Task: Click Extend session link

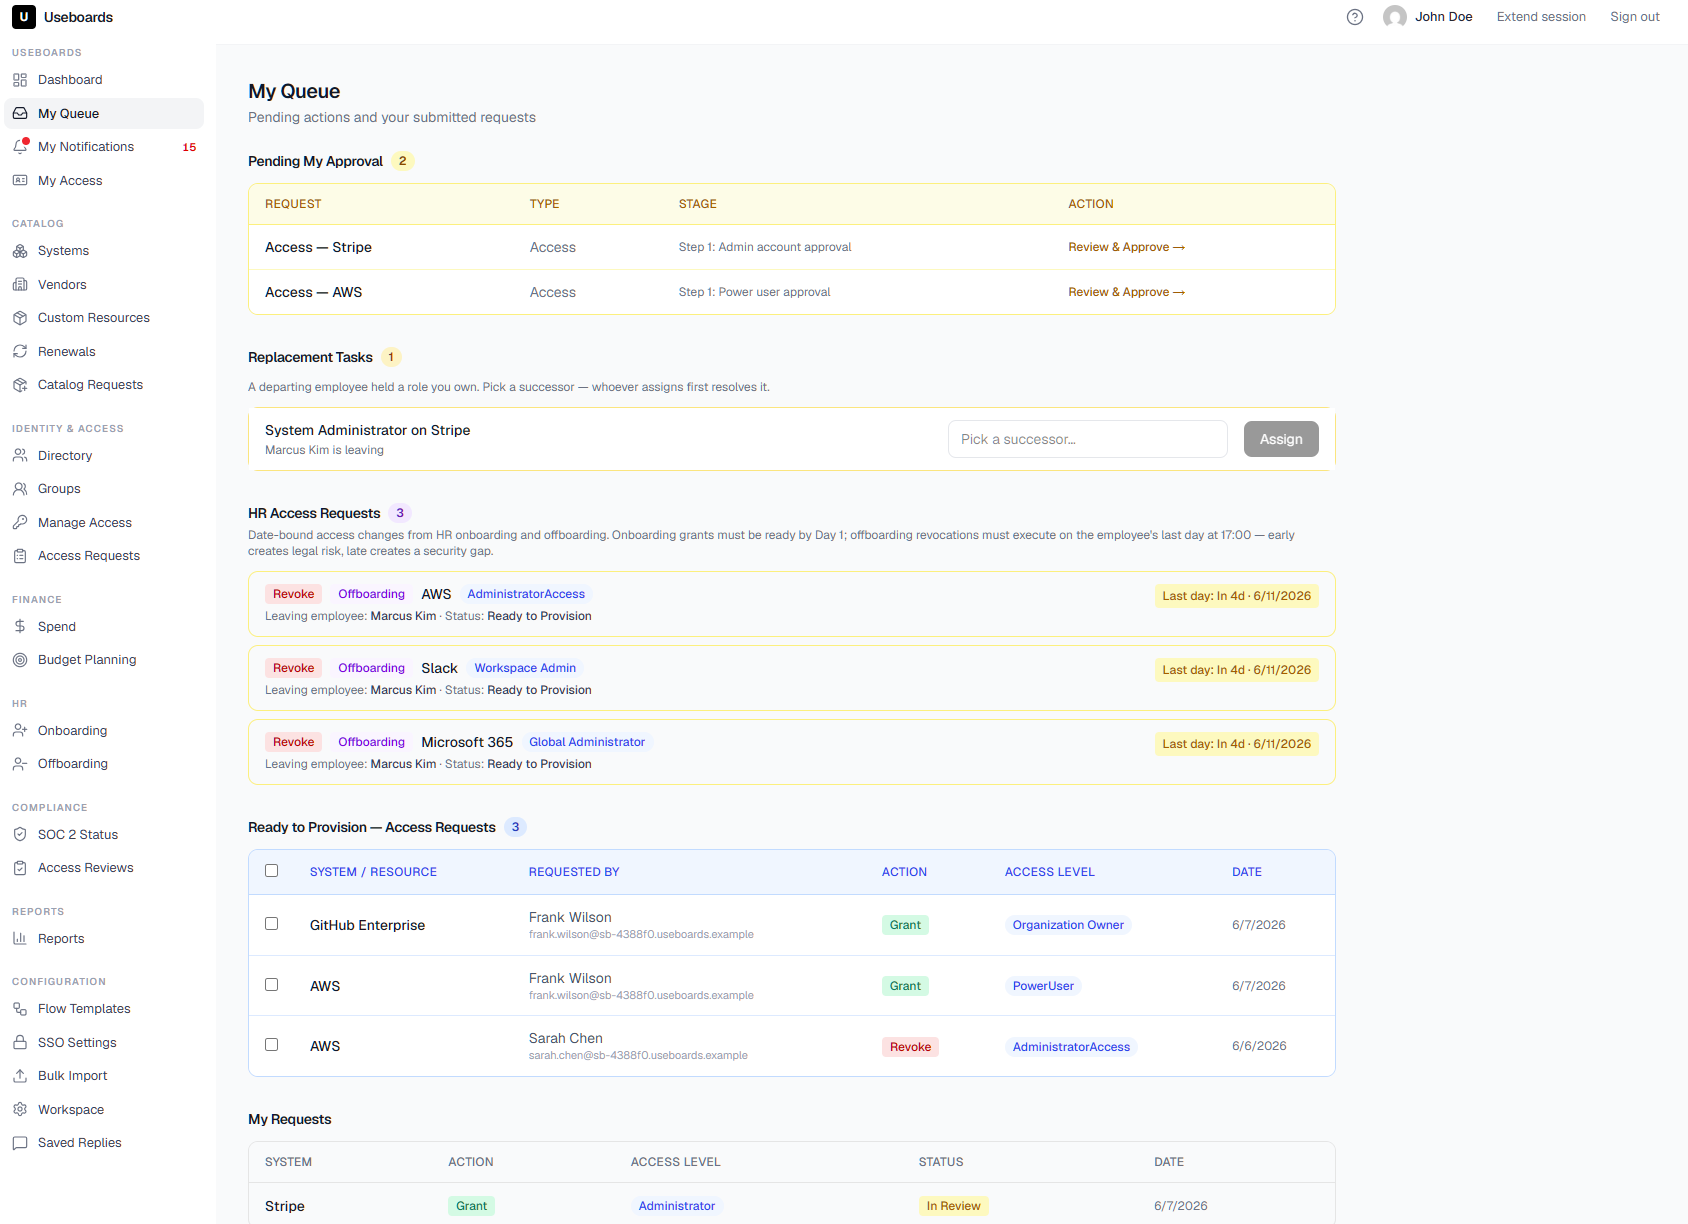Action: (x=1541, y=17)
